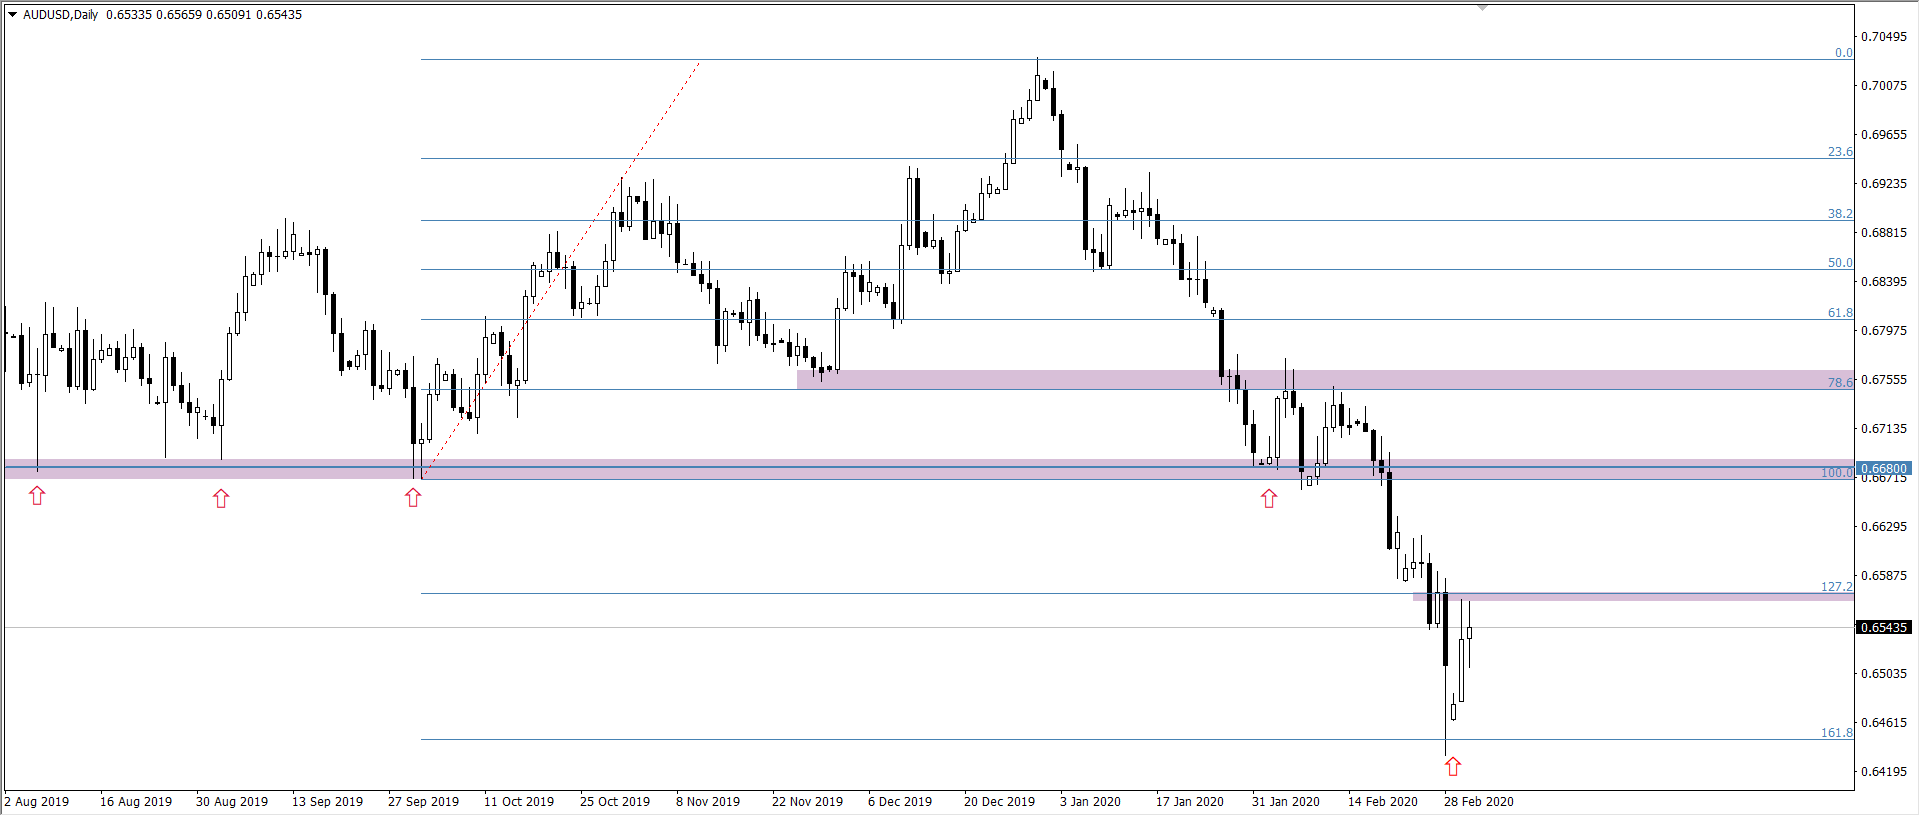Screen dimensions: 1920x816
Task: Select the 23.6 Fibonacci level label
Action: click(1840, 152)
